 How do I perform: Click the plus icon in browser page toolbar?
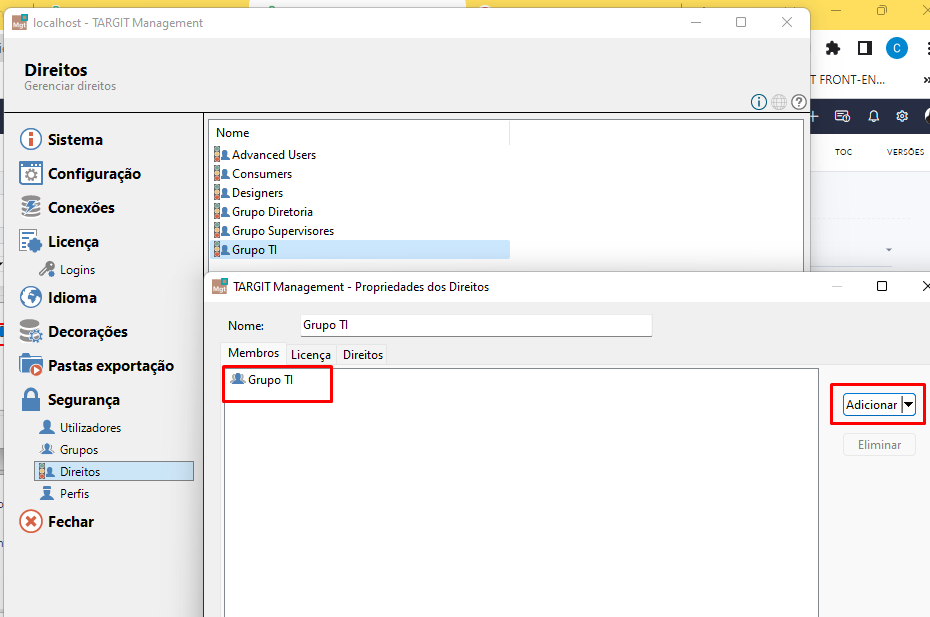point(814,116)
